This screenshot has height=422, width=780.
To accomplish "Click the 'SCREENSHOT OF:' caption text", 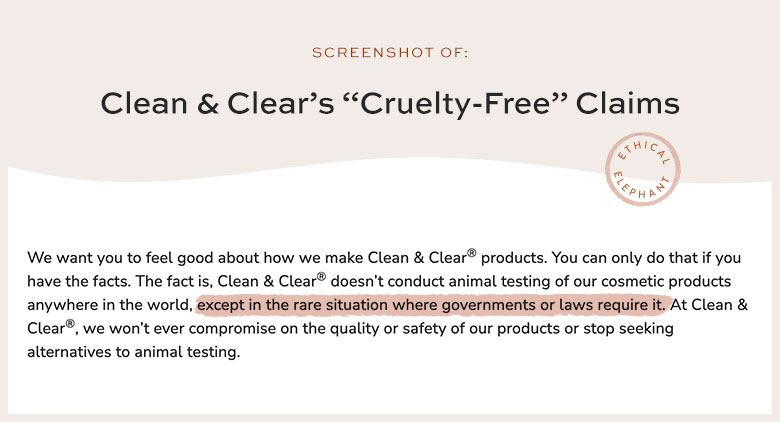I will pyautogui.click(x=390, y=53).
